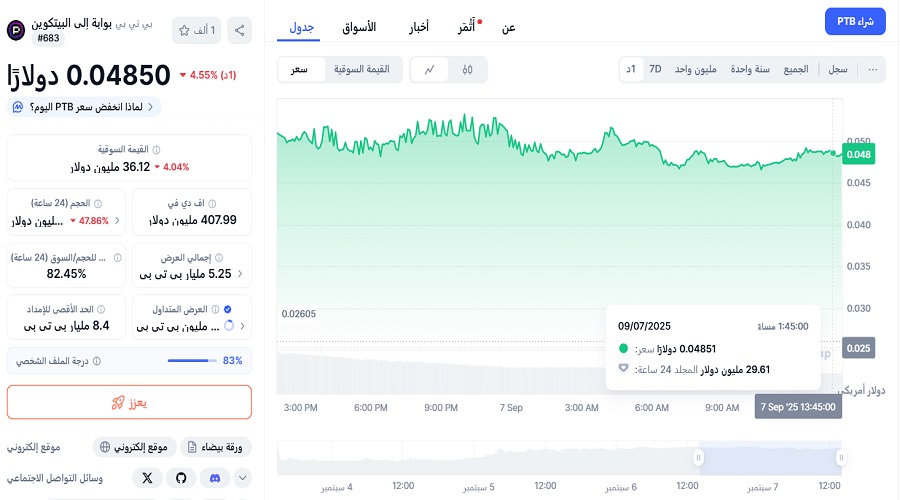The width and height of the screenshot is (900, 500).
Task: Open why PTB price dropped today
Action: pyautogui.click(x=84, y=107)
